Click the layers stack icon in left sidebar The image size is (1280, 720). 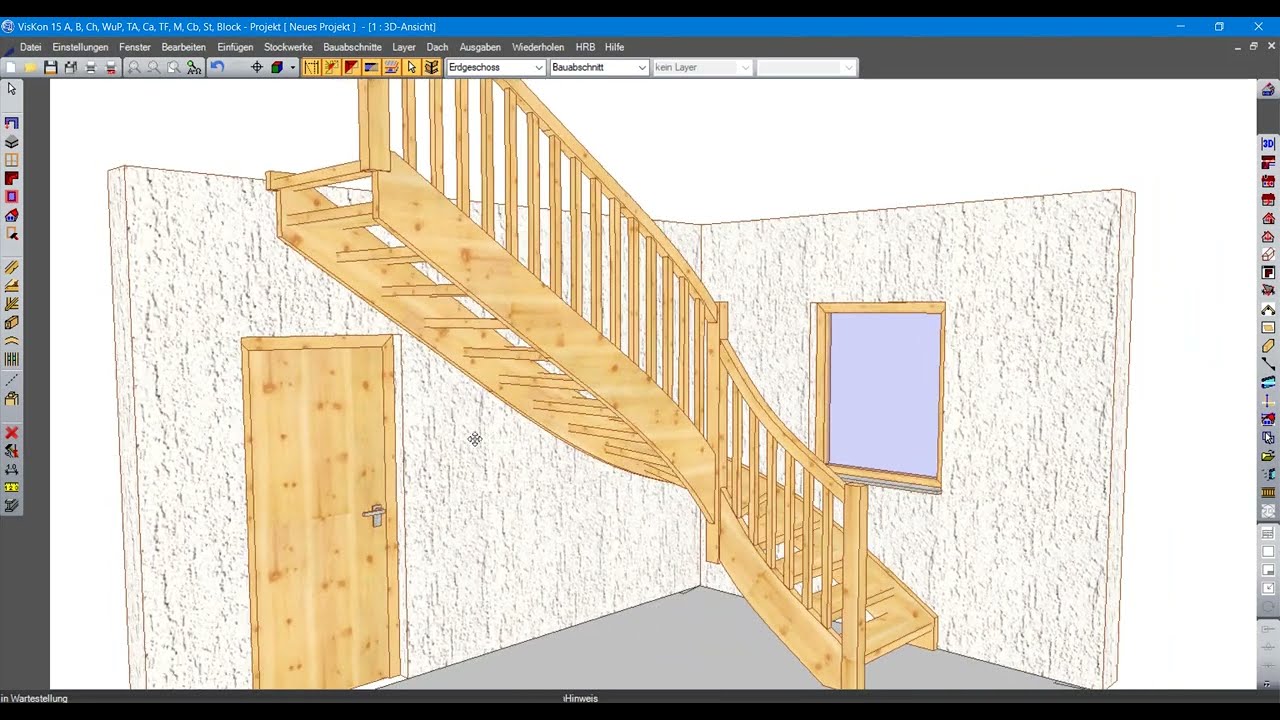click(x=12, y=141)
